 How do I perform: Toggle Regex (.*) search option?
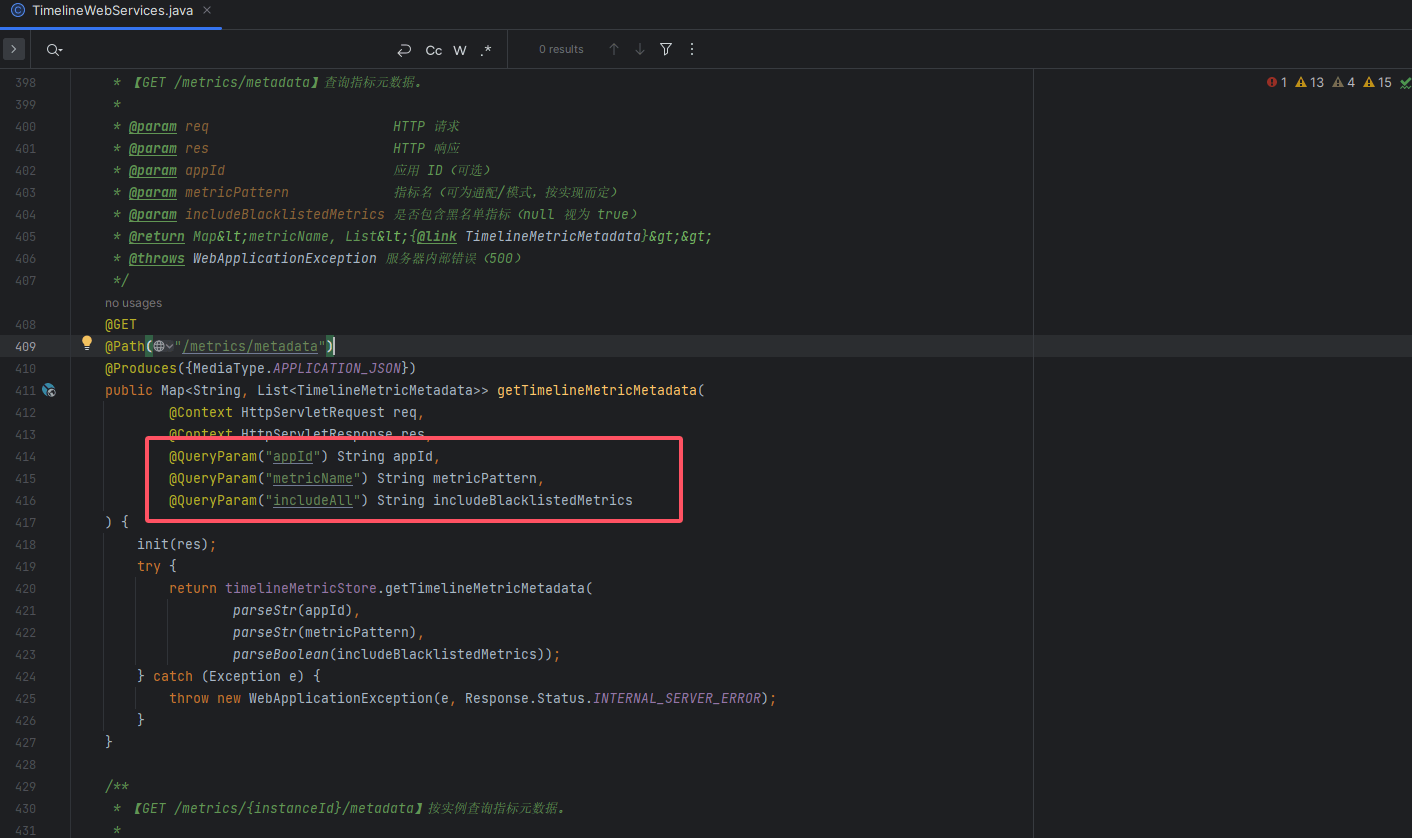[x=486, y=50]
